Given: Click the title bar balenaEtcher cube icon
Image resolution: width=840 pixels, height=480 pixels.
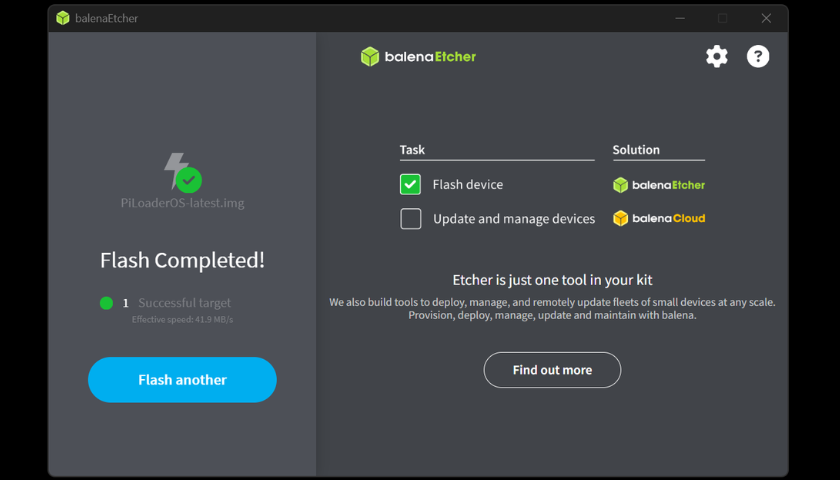Looking at the screenshot, I should pyautogui.click(x=63, y=18).
